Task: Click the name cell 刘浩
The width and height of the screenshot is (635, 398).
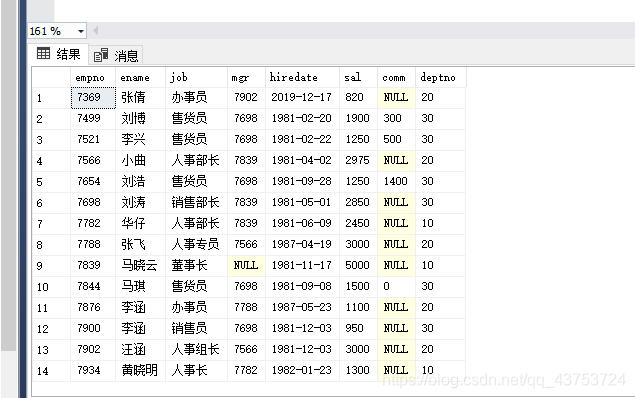Action: point(141,182)
